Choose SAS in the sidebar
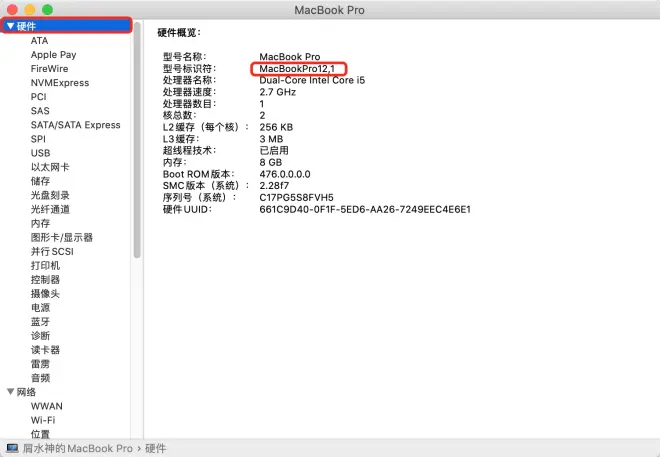The image size is (660, 457). click(x=40, y=111)
